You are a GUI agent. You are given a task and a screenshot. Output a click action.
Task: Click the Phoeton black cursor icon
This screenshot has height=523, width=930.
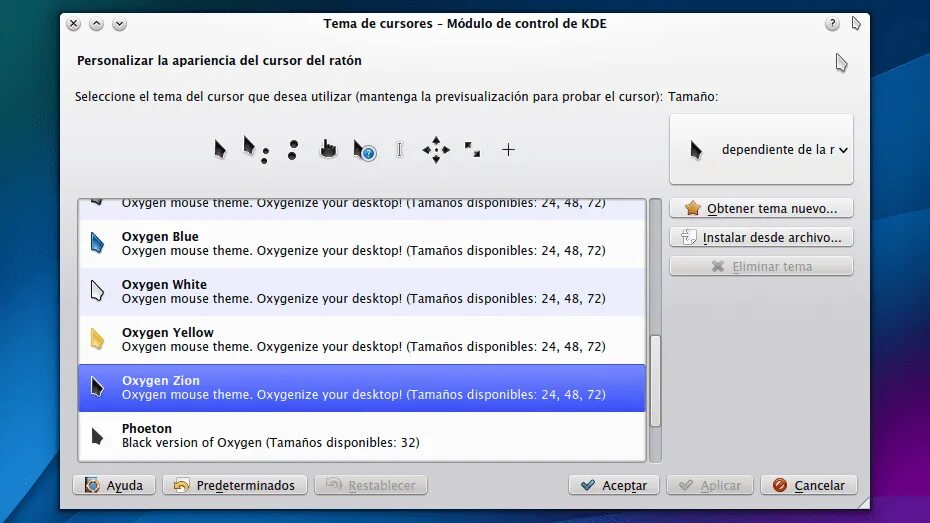(97, 436)
